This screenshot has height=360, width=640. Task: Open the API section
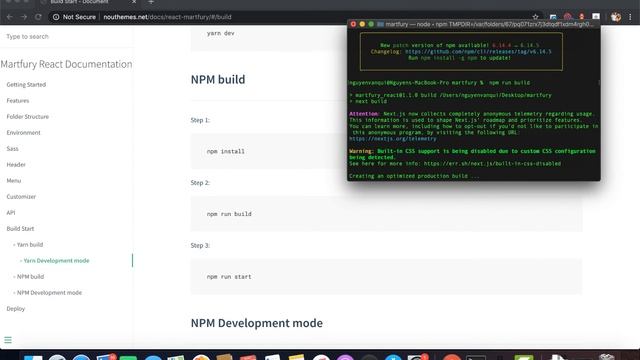pos(11,213)
